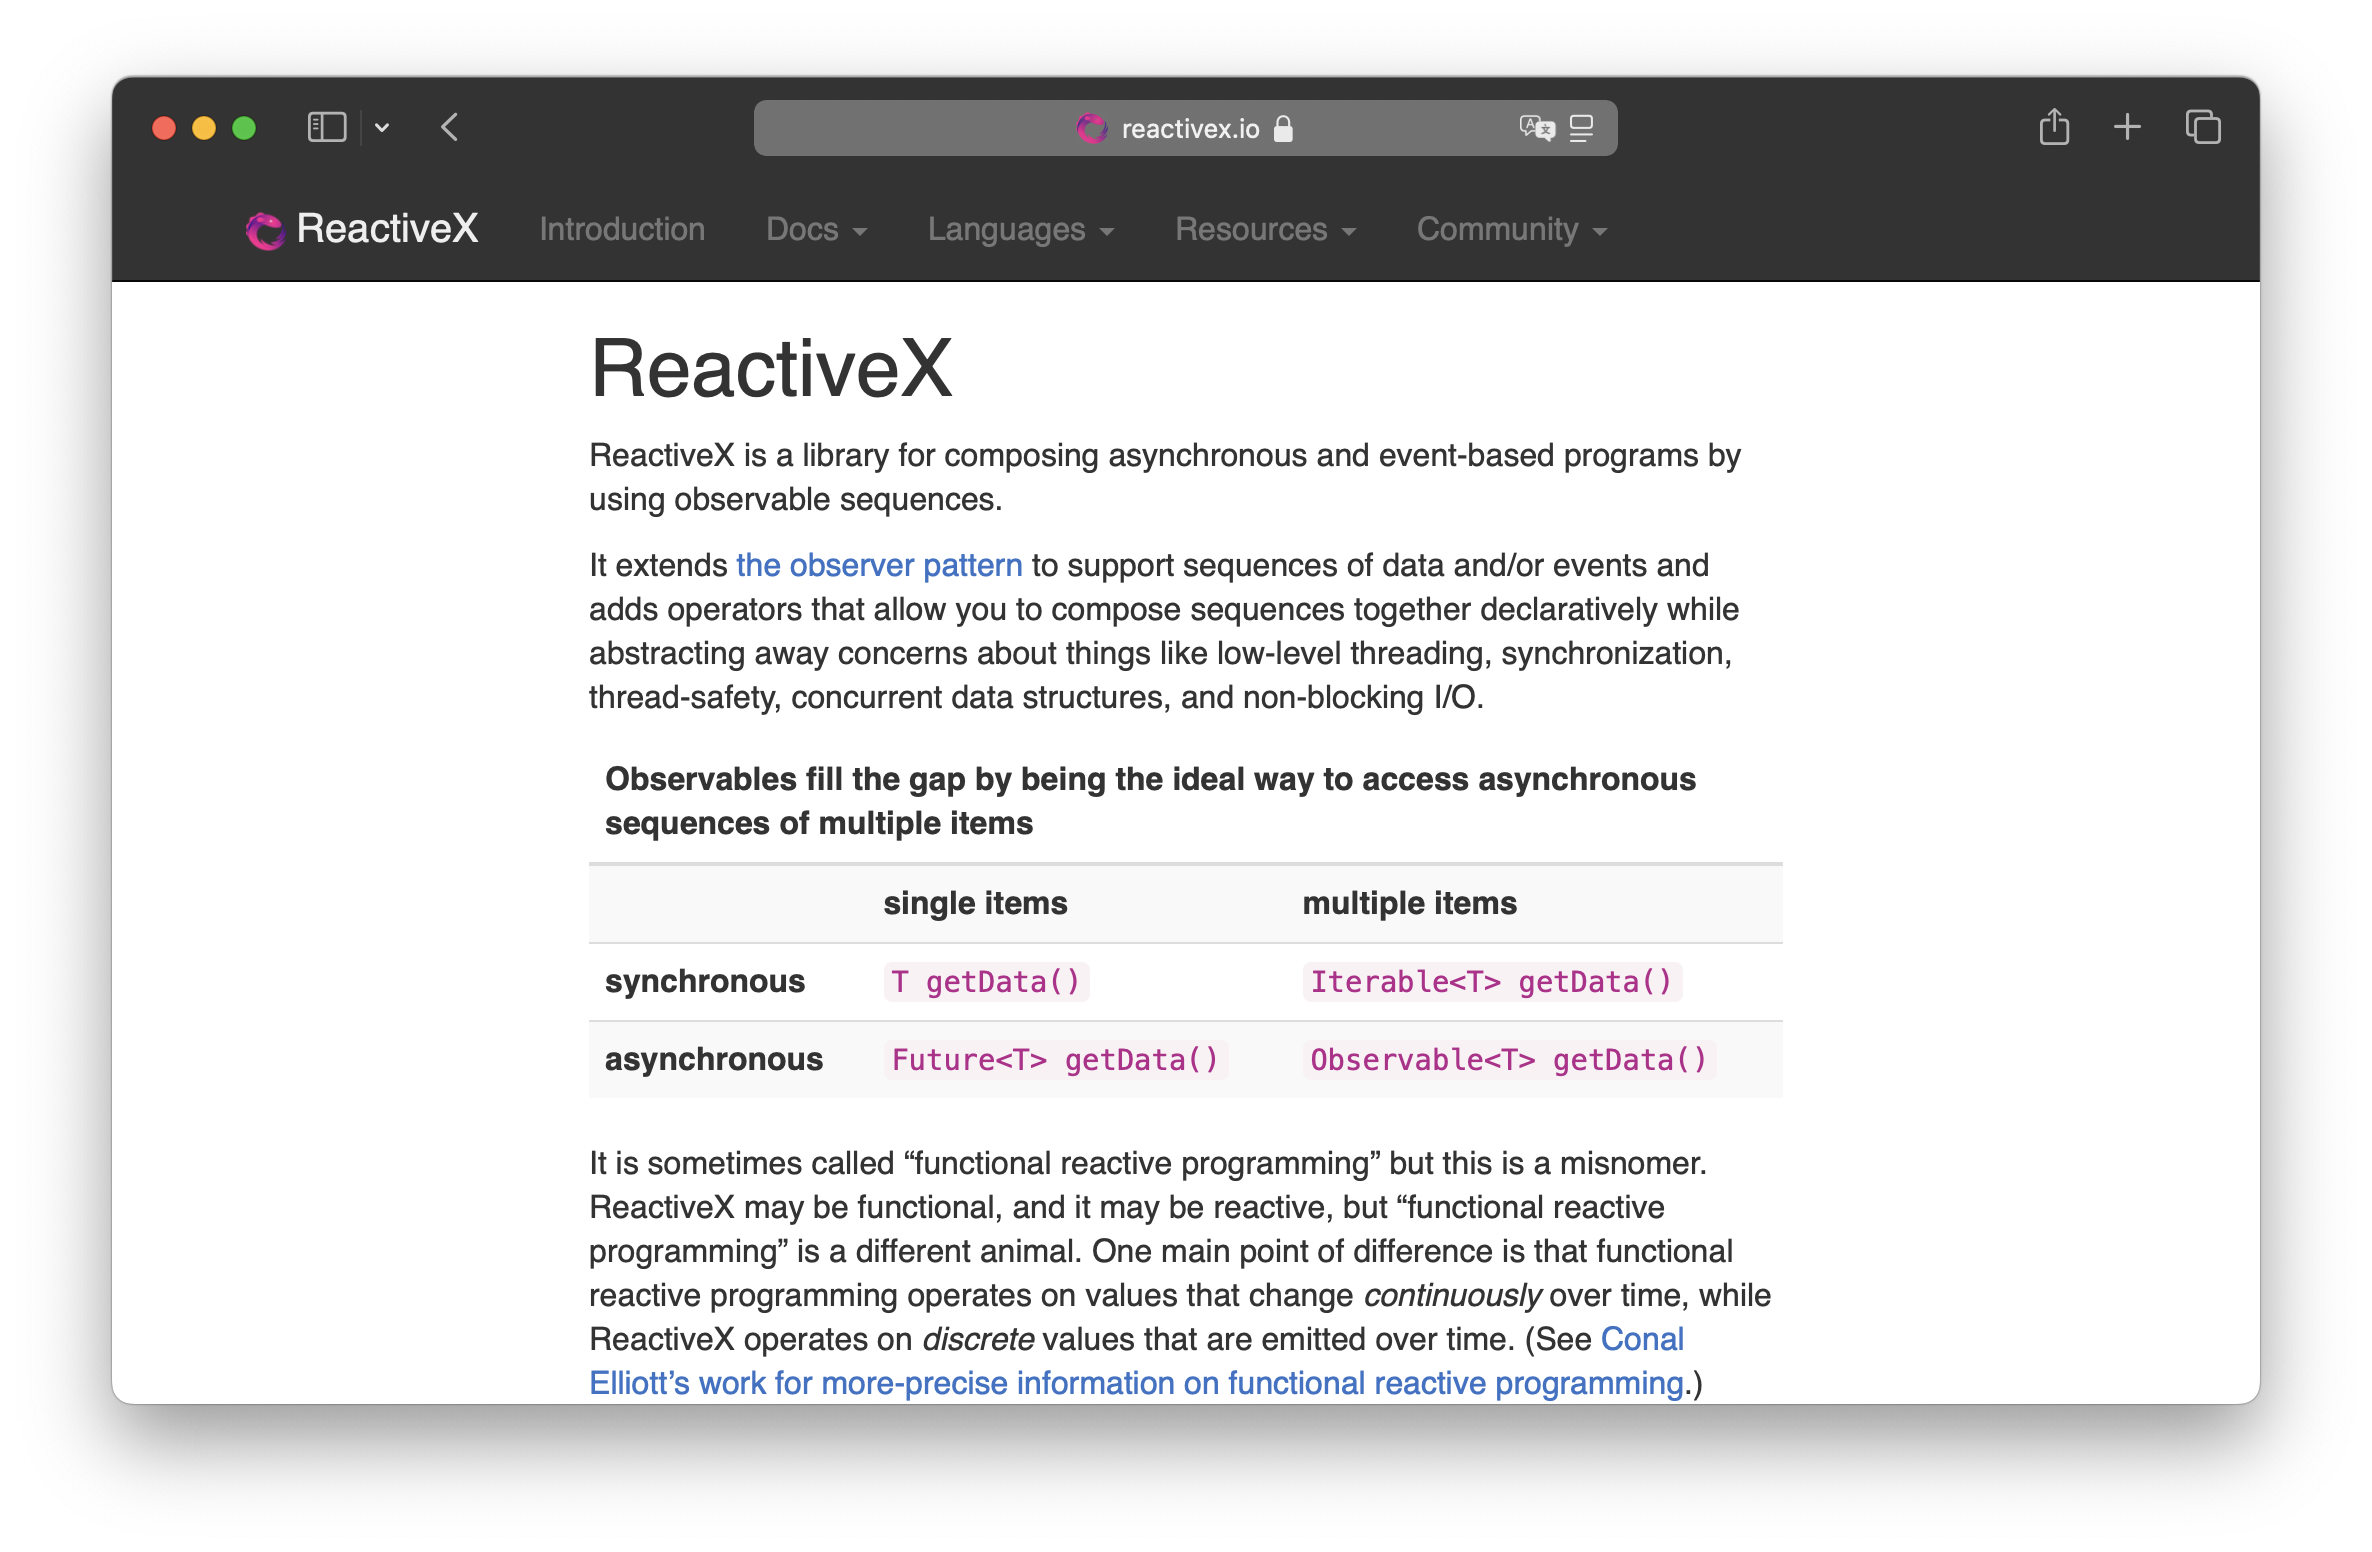Click the translate page icon
The height and width of the screenshot is (1552, 2372).
tap(1536, 128)
